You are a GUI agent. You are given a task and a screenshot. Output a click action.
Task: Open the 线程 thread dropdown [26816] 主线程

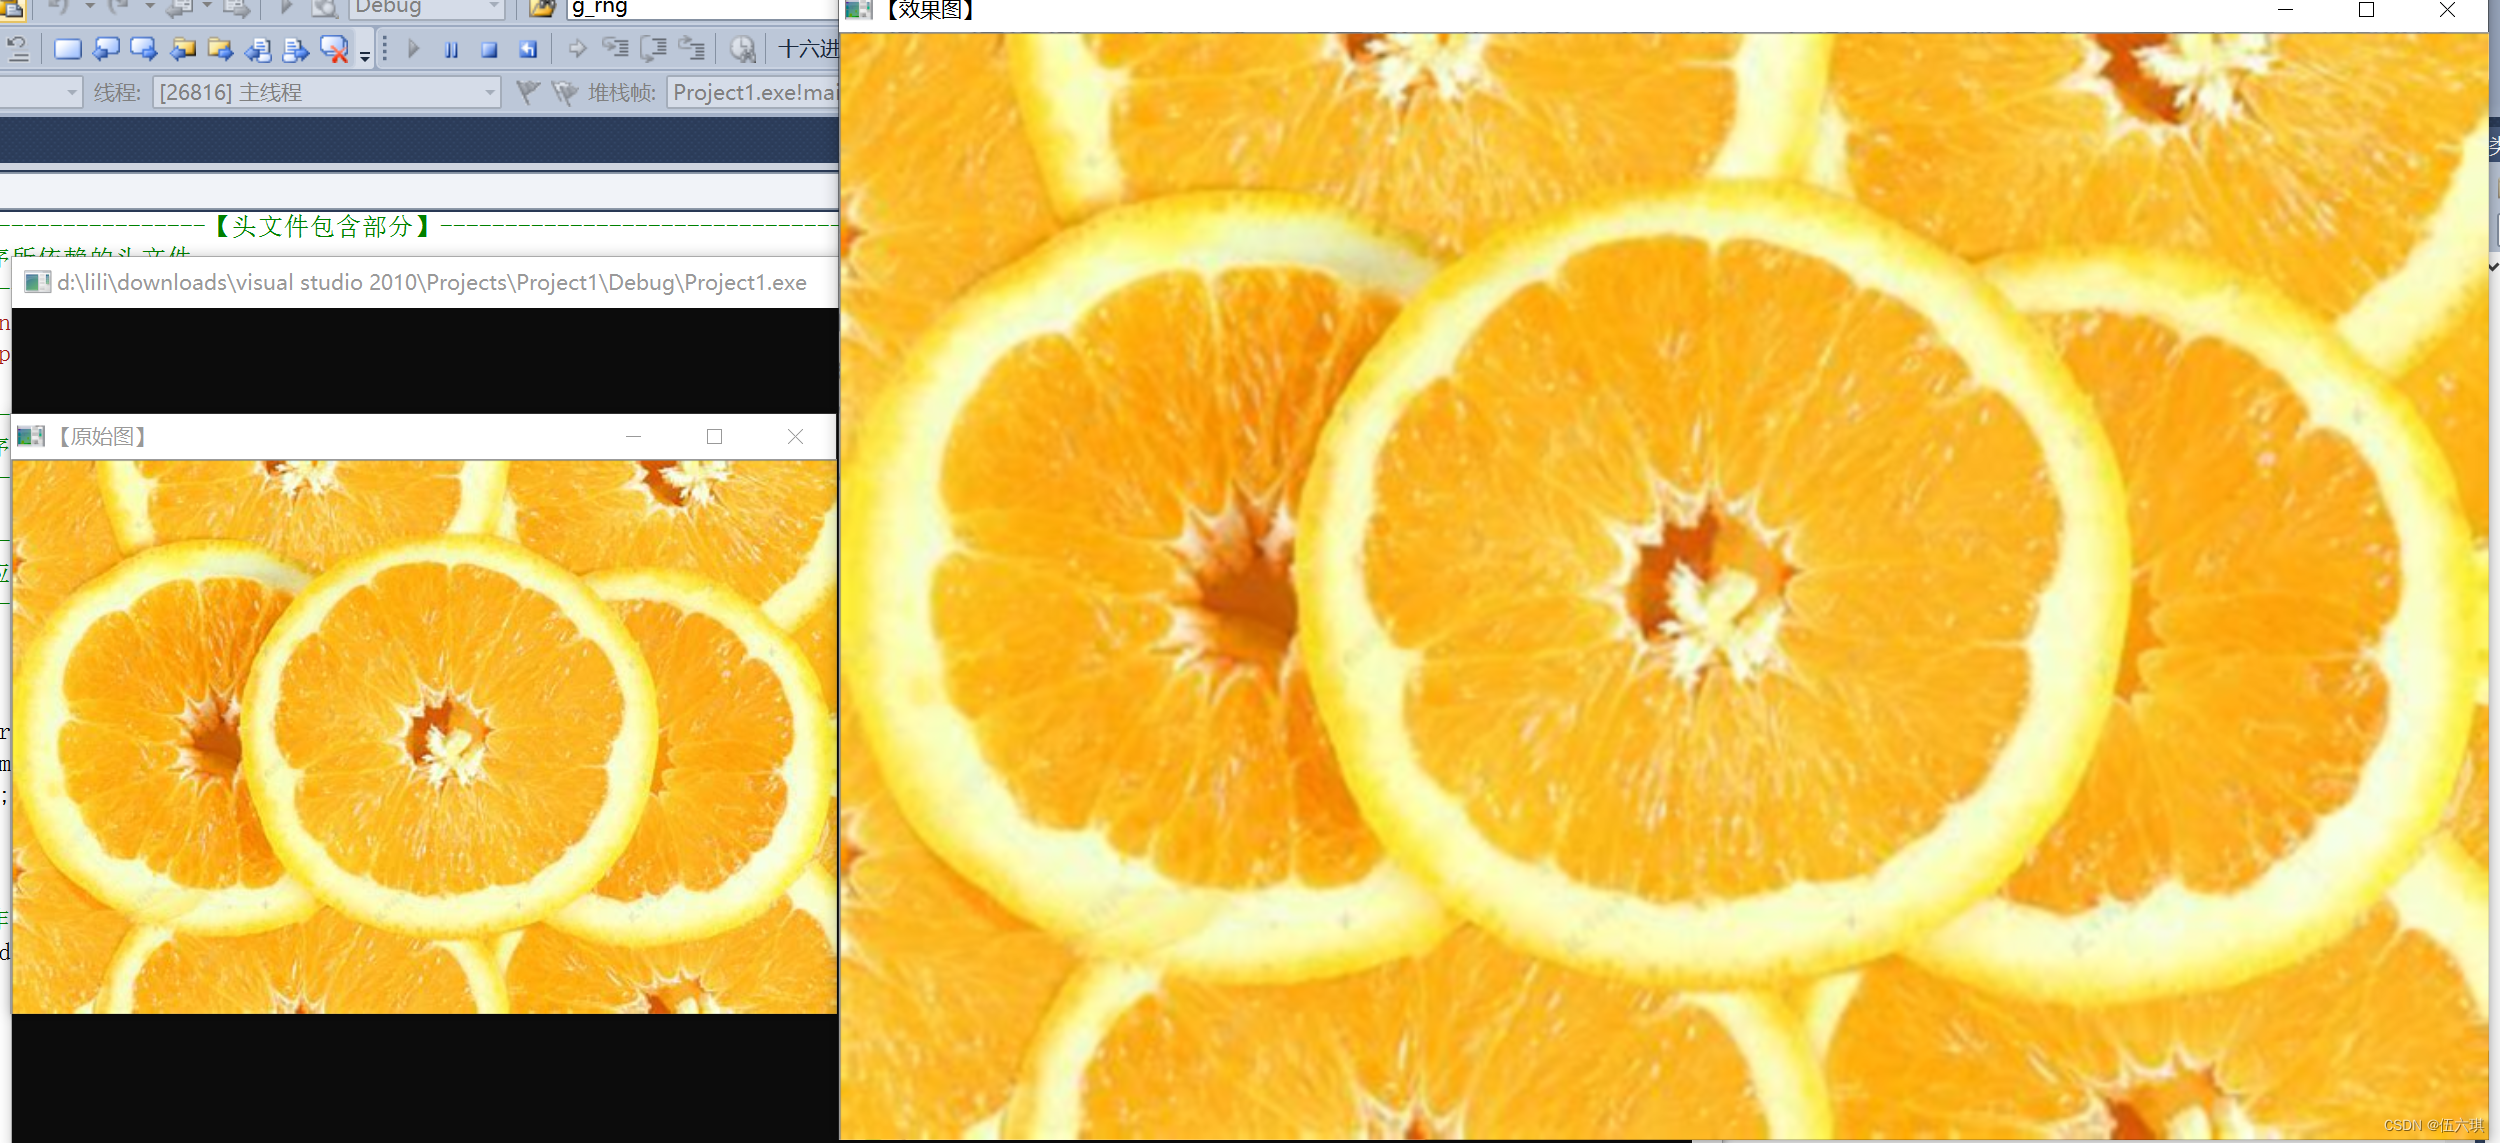pos(326,93)
